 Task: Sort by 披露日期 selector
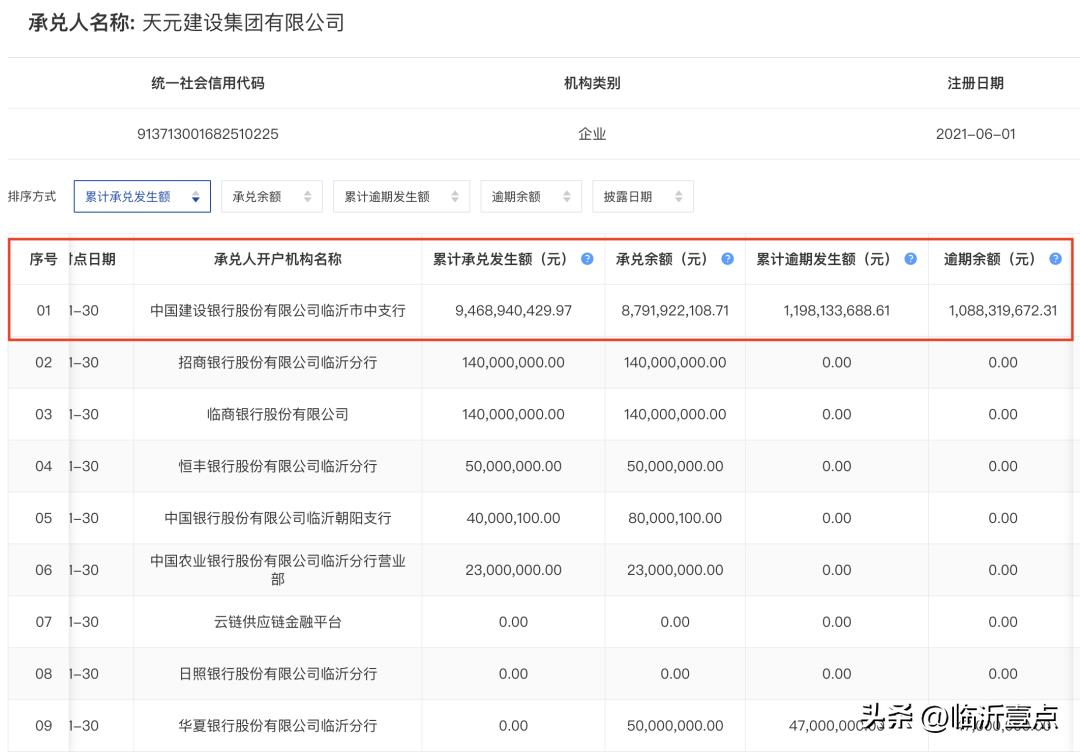(643, 197)
